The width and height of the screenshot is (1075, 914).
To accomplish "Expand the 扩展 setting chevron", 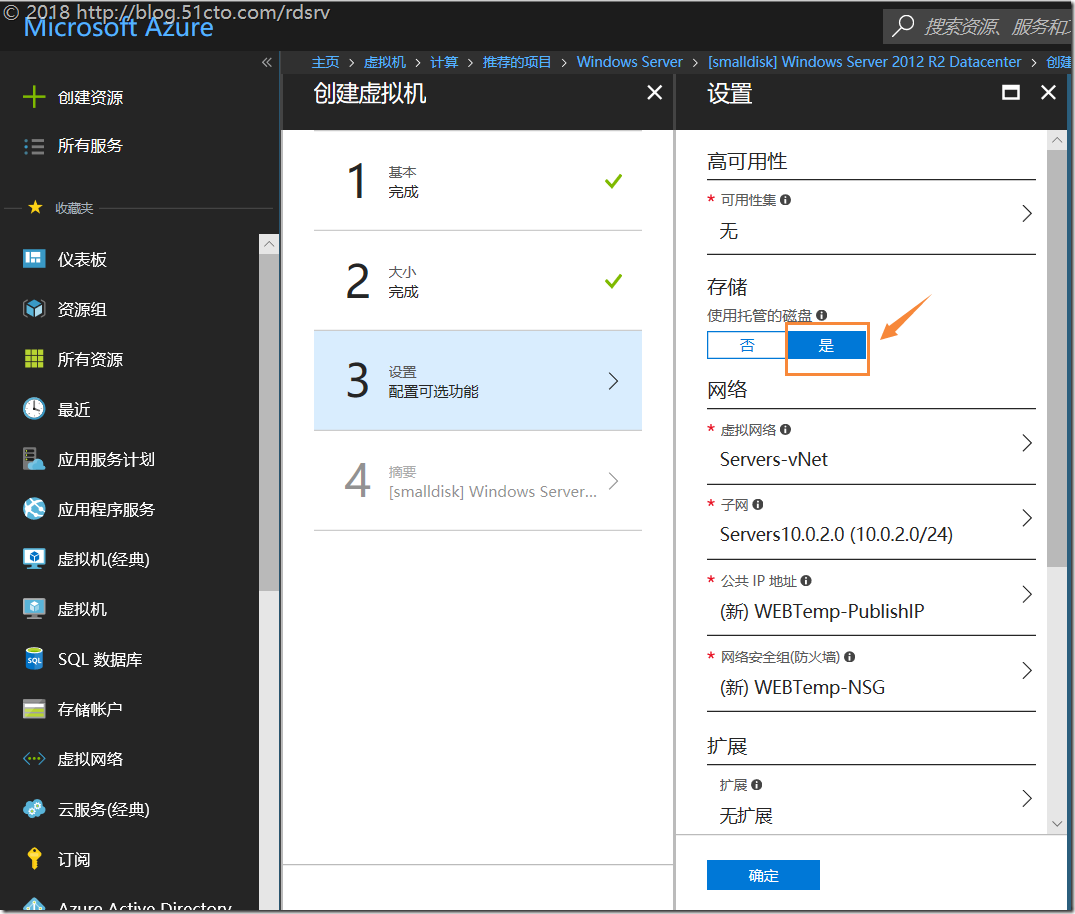I will pyautogui.click(x=1026, y=798).
